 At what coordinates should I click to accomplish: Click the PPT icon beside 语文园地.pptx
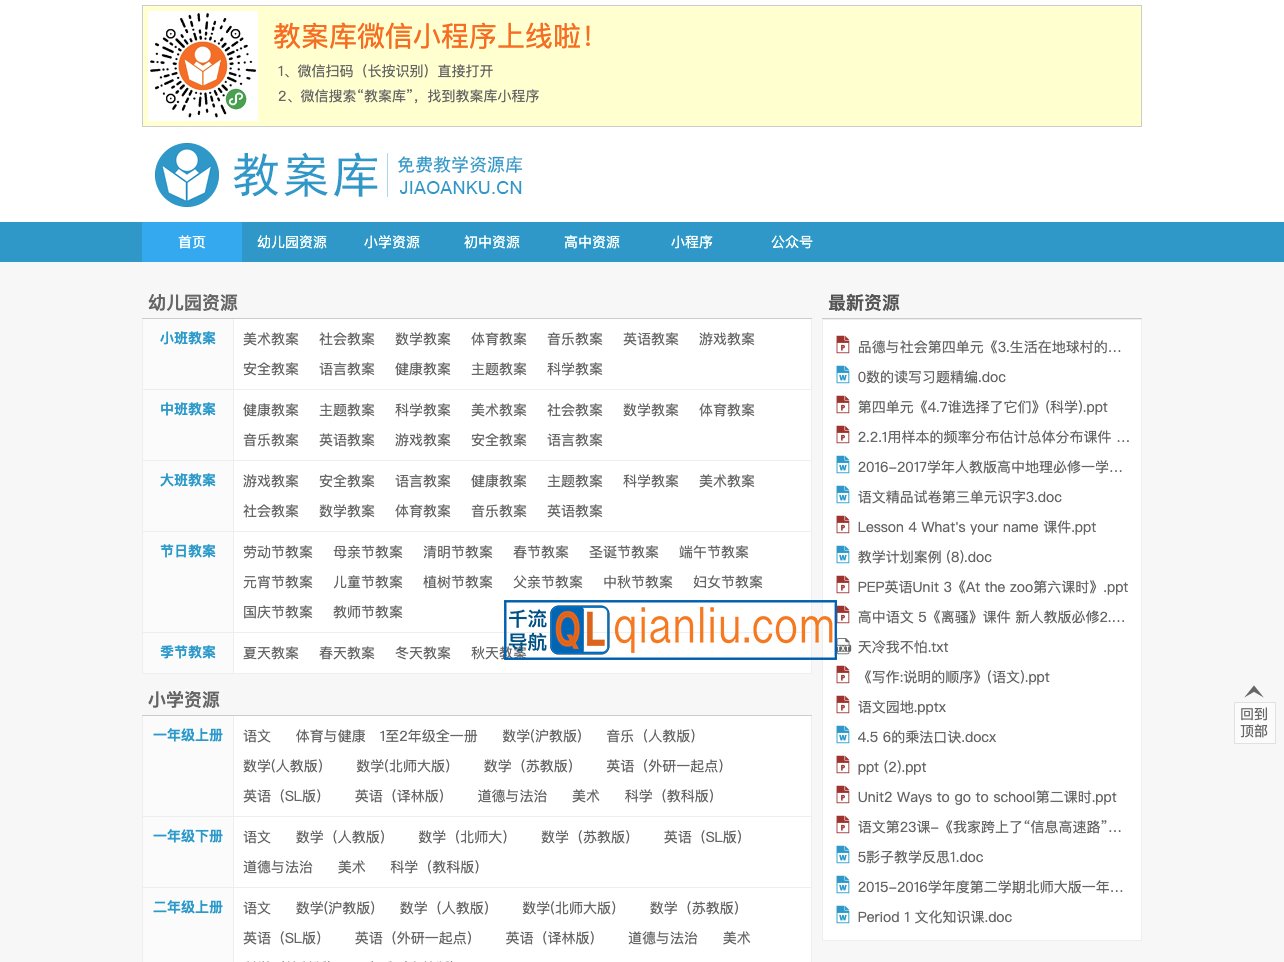842,707
